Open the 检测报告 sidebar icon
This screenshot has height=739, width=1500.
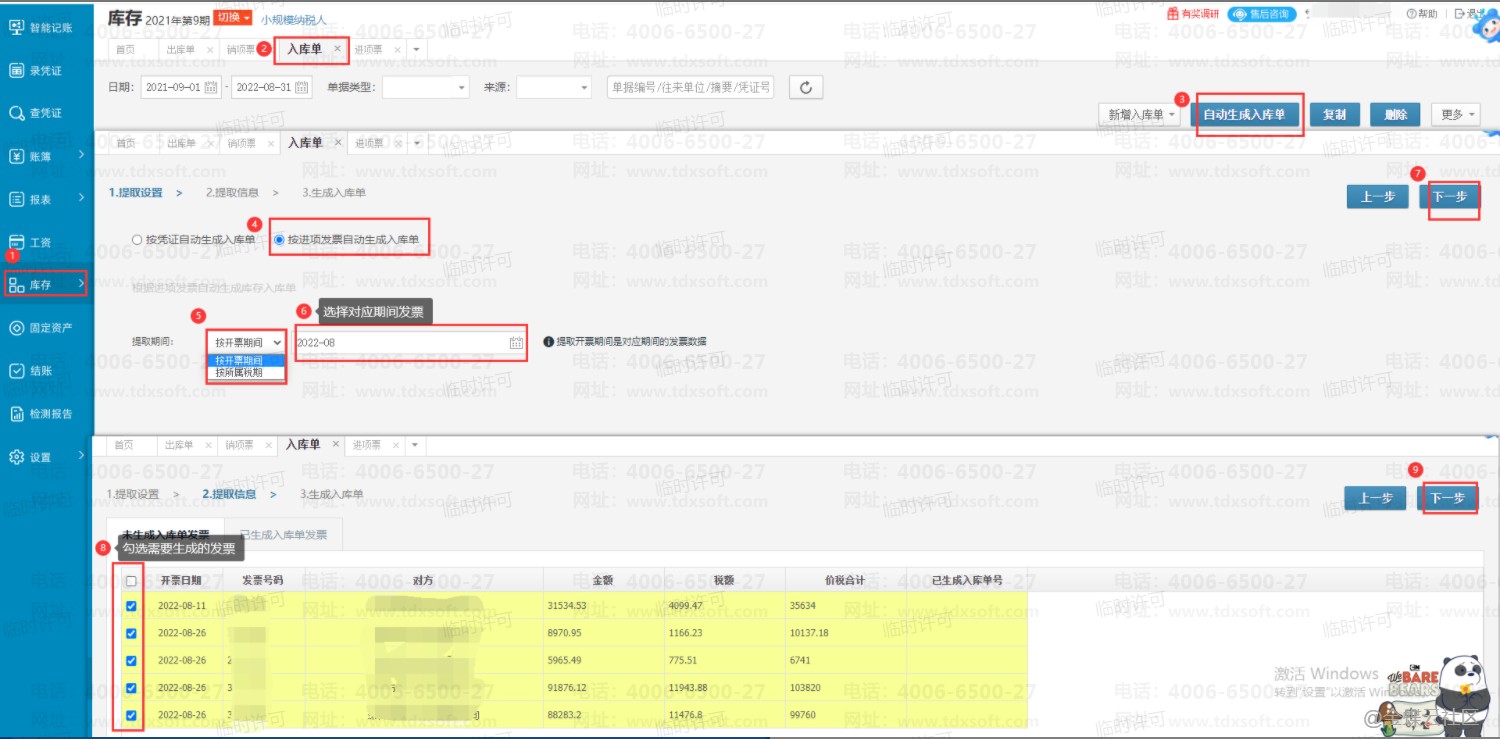(x=17, y=414)
